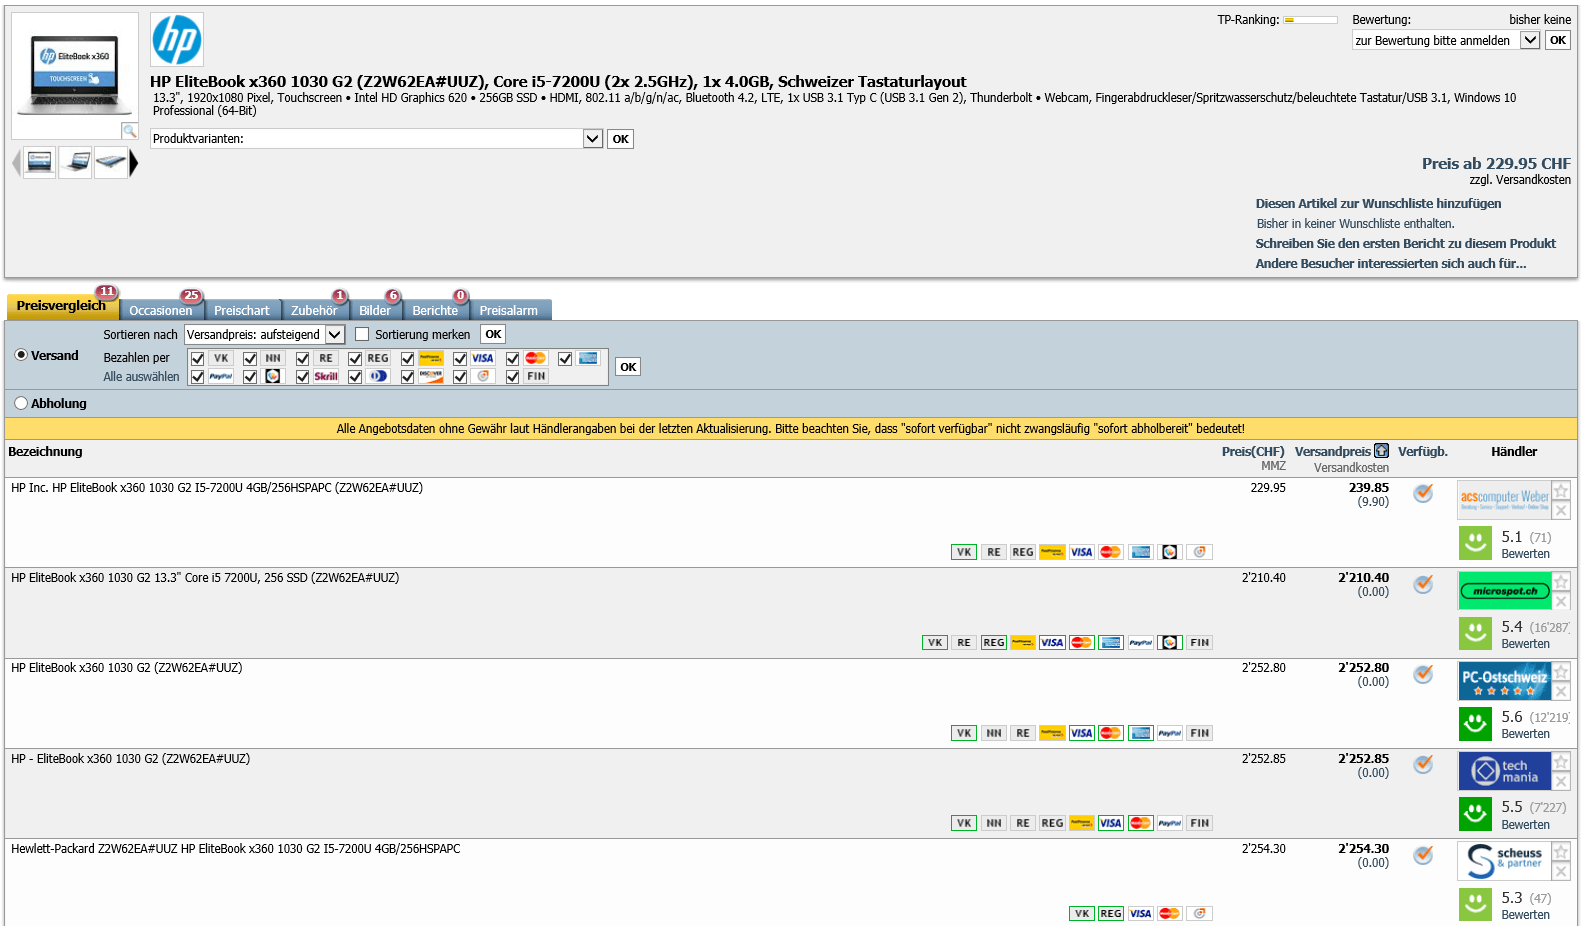The image size is (1582, 926).
Task: Open the scheuss & partner dealer logo
Action: [1504, 860]
